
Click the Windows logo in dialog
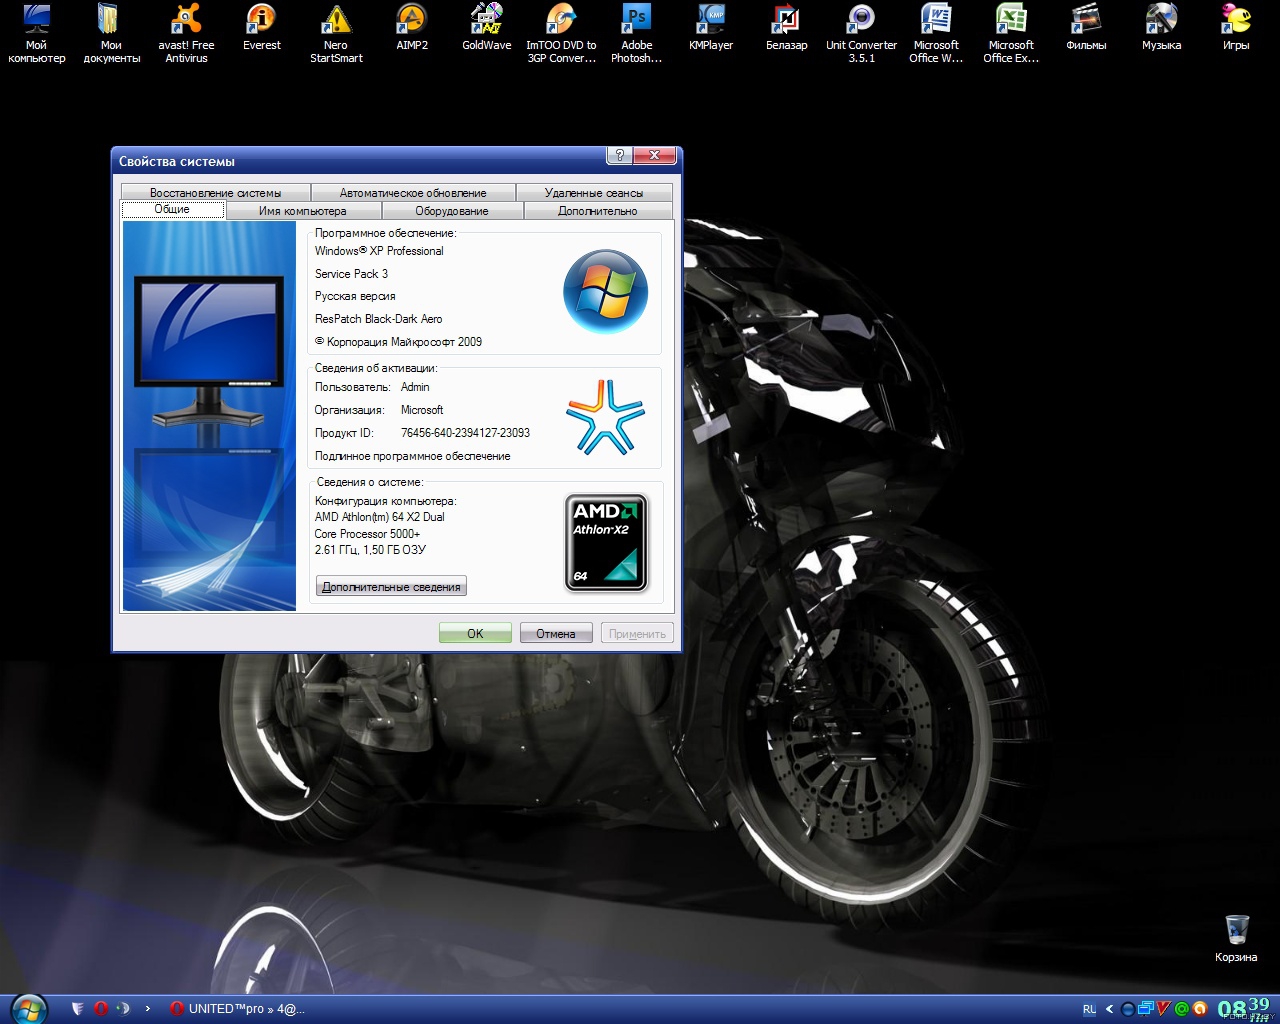point(606,291)
